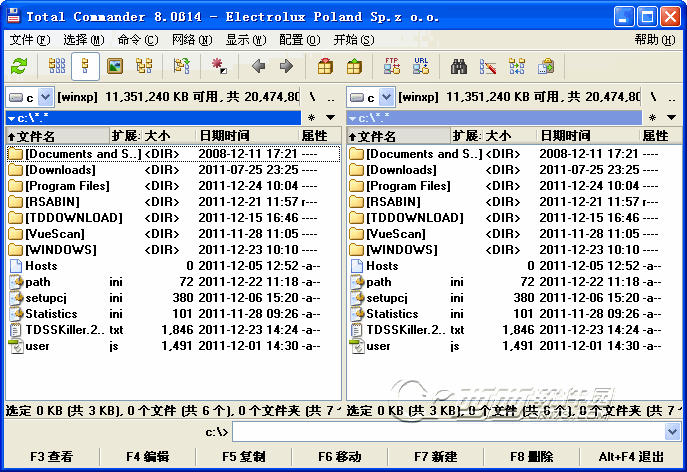This screenshot has width=687, height=472.
Task: Click the copy names to clipboard icon
Action: coord(546,66)
